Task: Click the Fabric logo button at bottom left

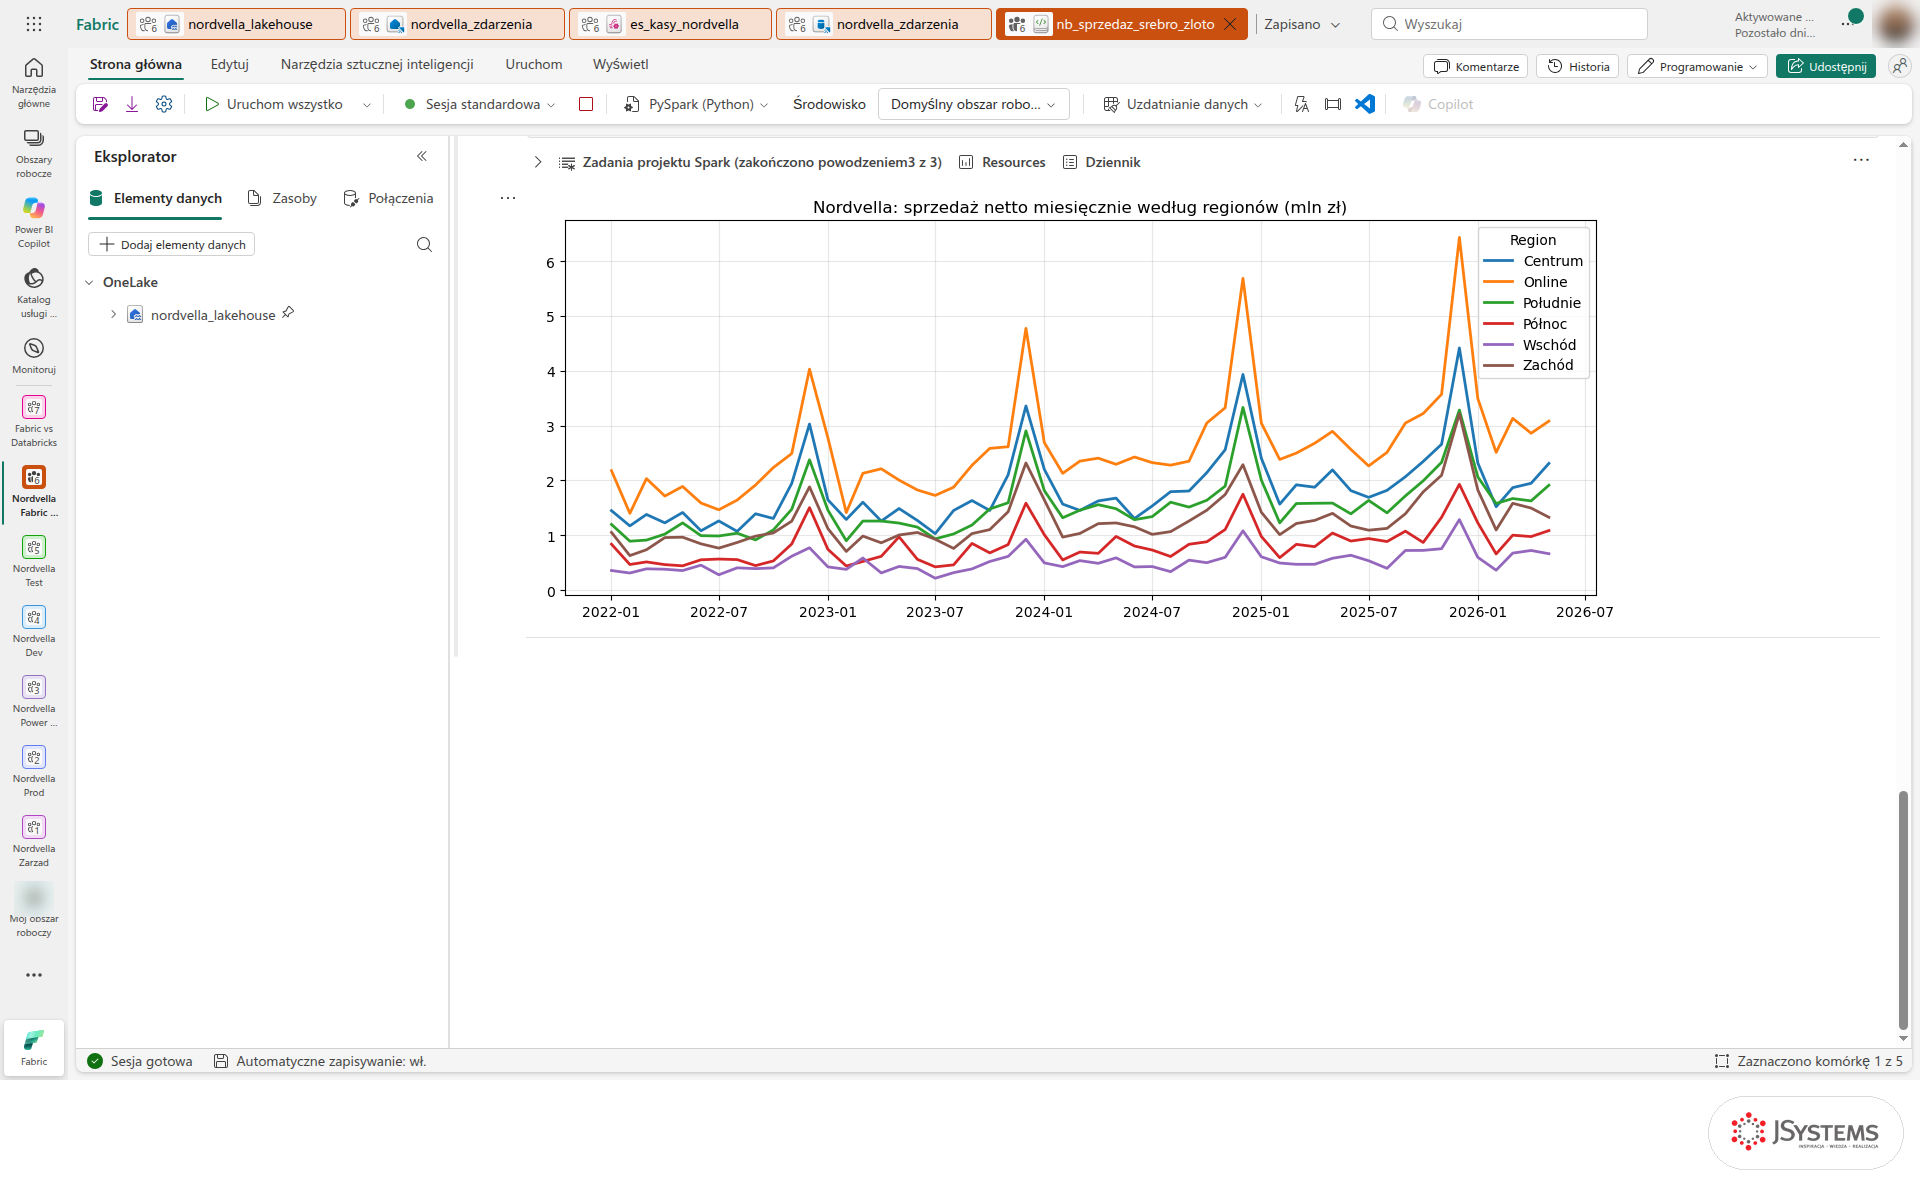Action: coord(34,1047)
